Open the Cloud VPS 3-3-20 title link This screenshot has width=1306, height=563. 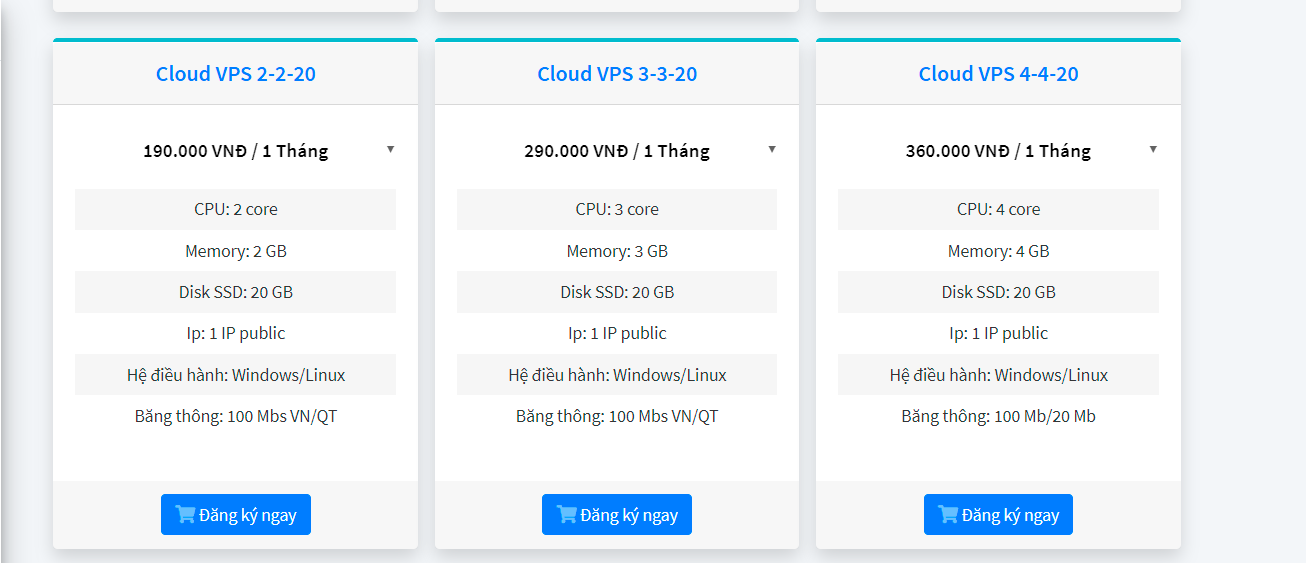[x=617, y=74]
